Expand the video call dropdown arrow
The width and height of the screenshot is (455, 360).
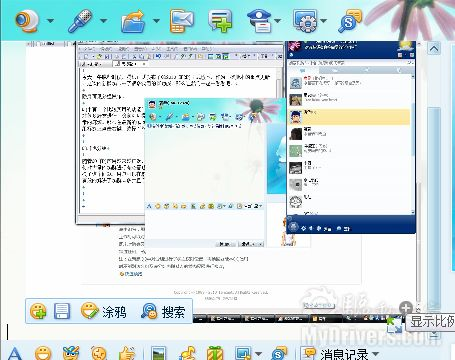50,21
